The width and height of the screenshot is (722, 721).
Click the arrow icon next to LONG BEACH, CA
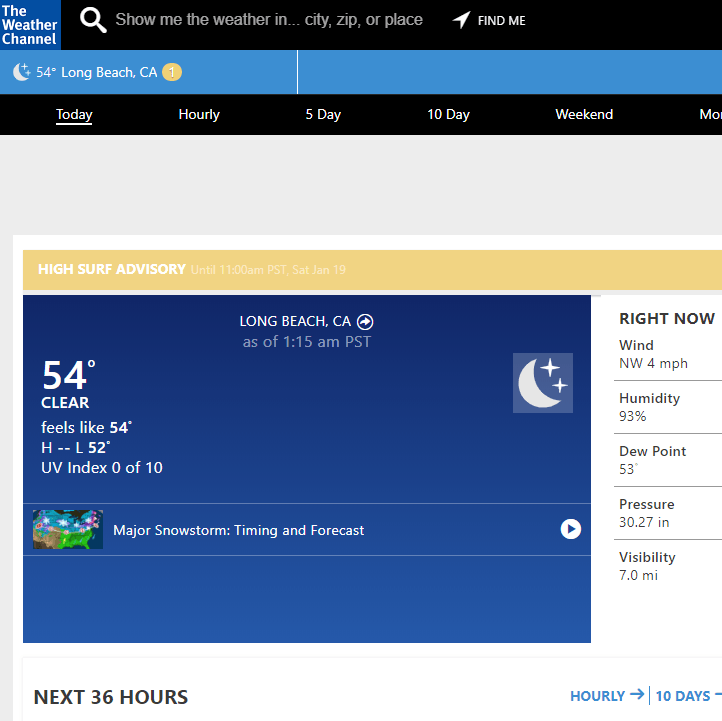[365, 321]
